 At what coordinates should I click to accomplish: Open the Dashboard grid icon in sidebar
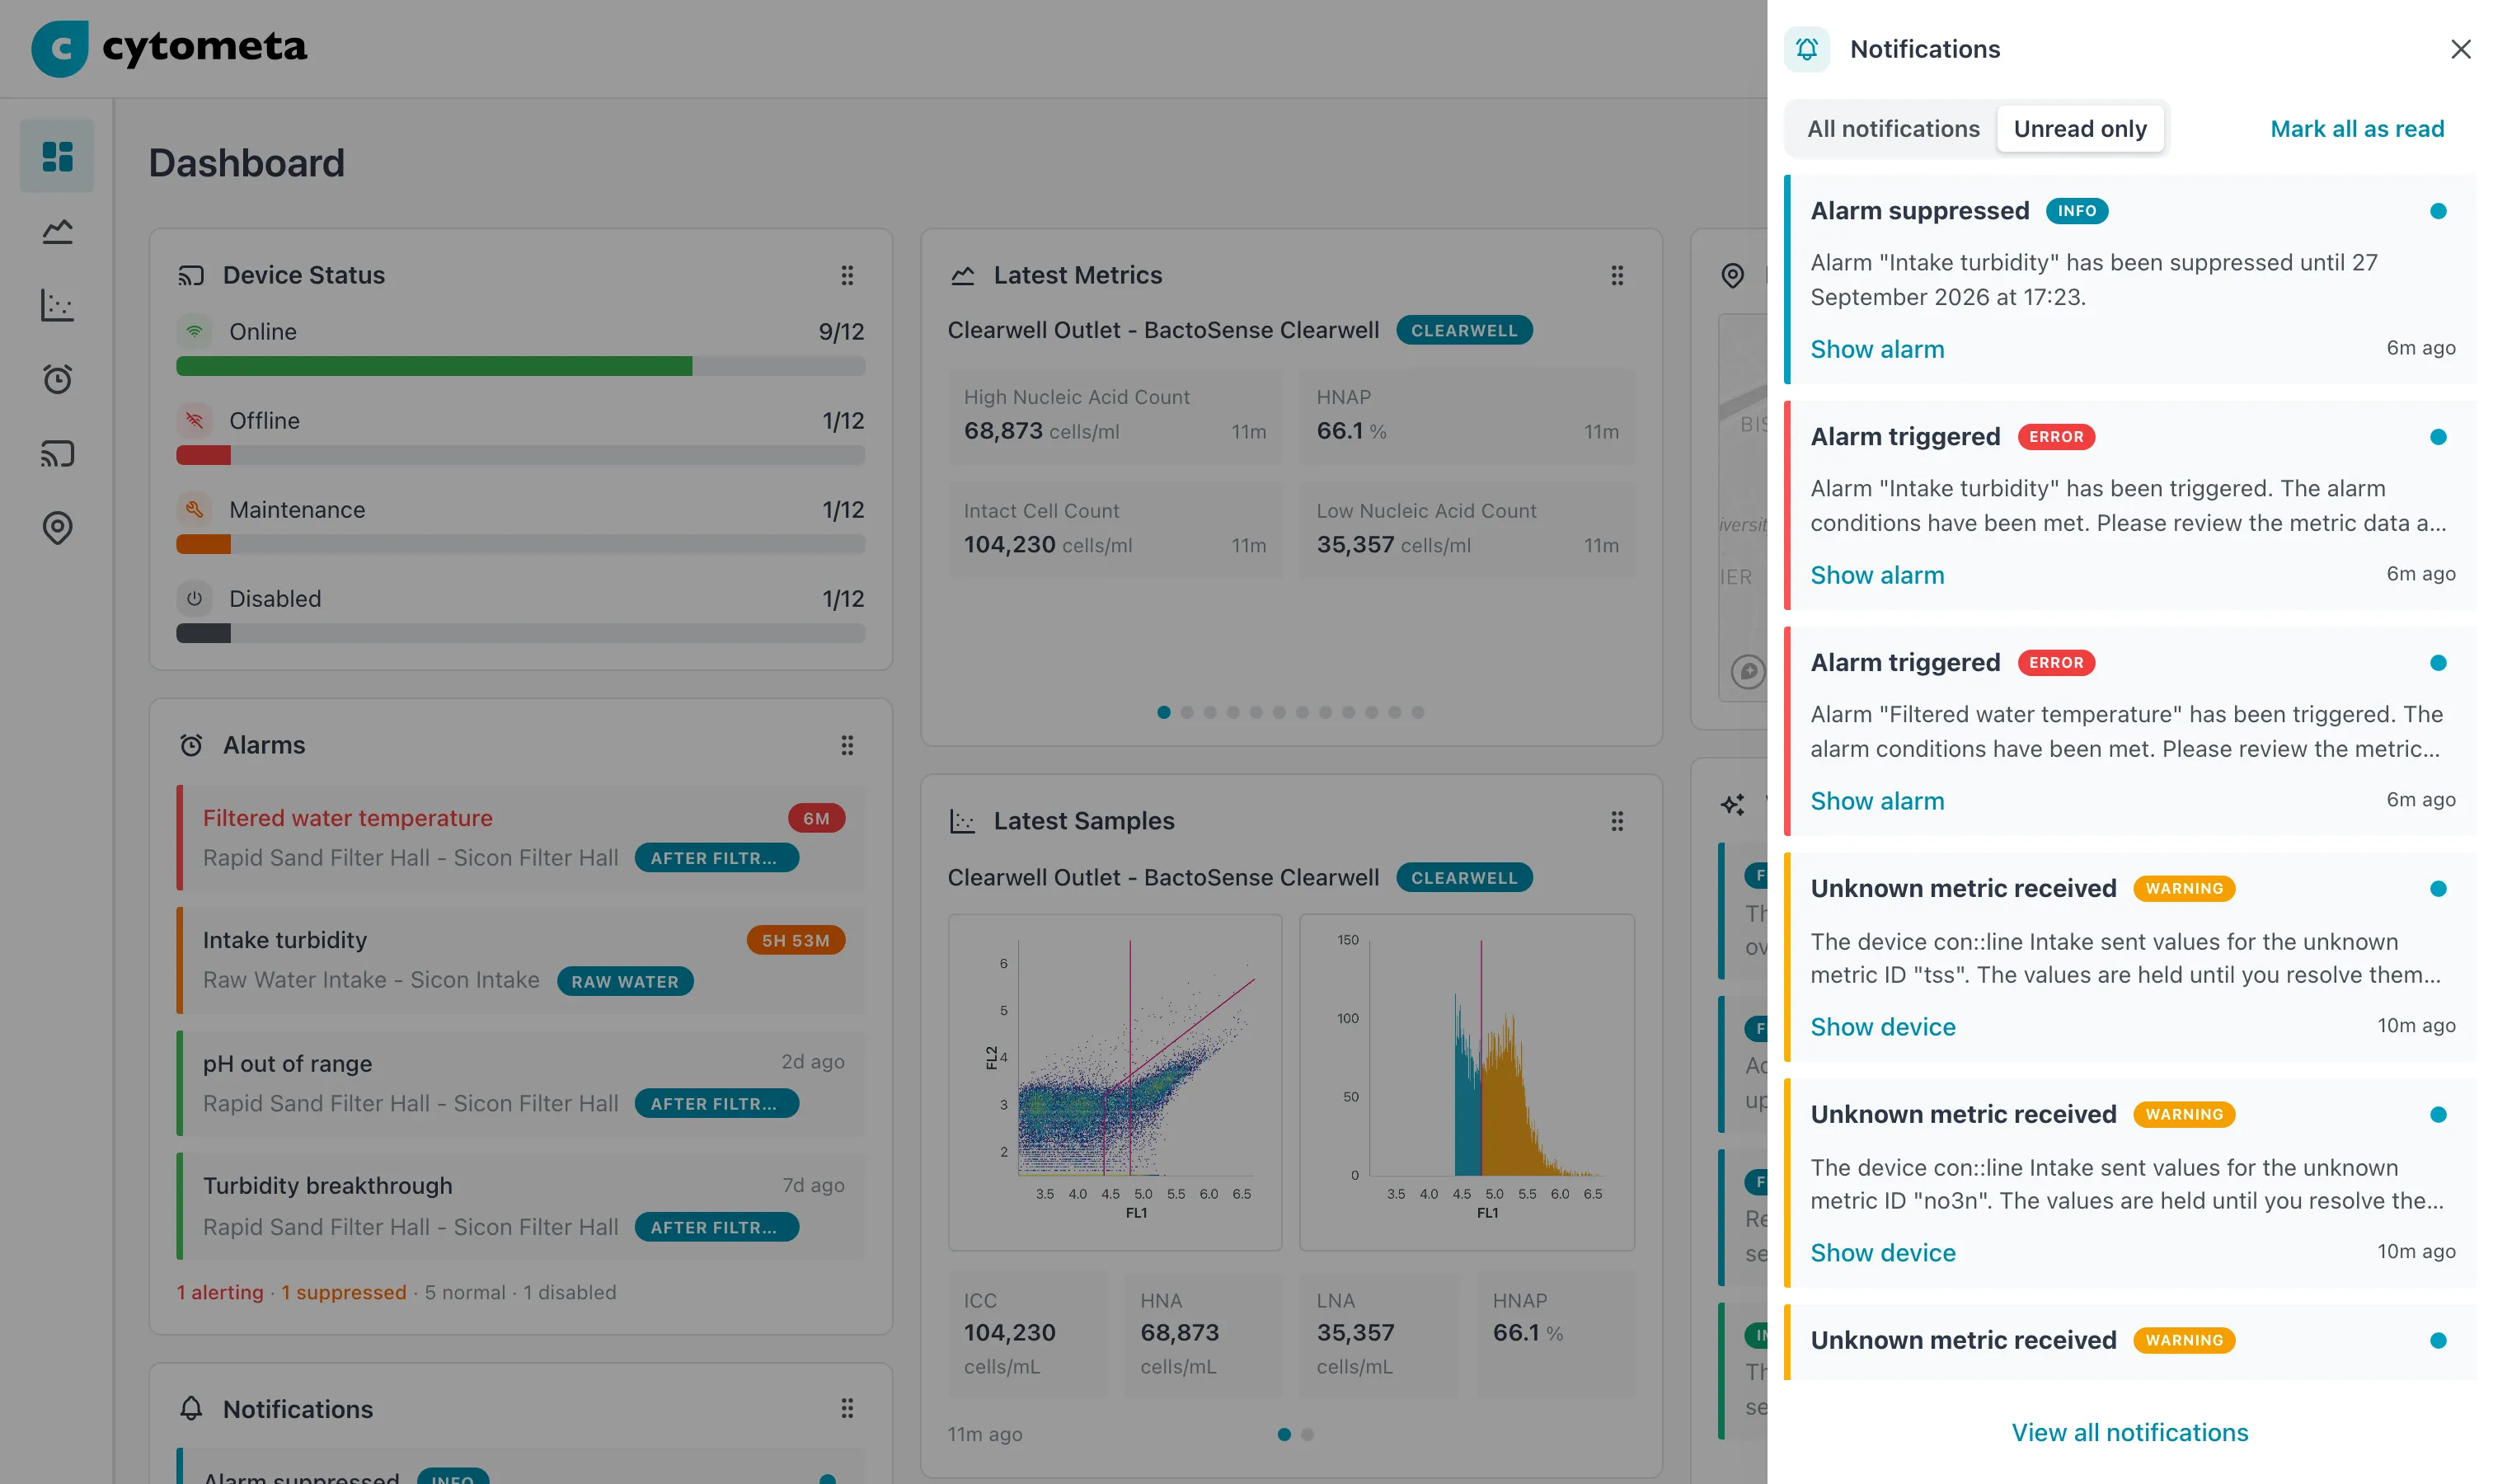[57, 156]
